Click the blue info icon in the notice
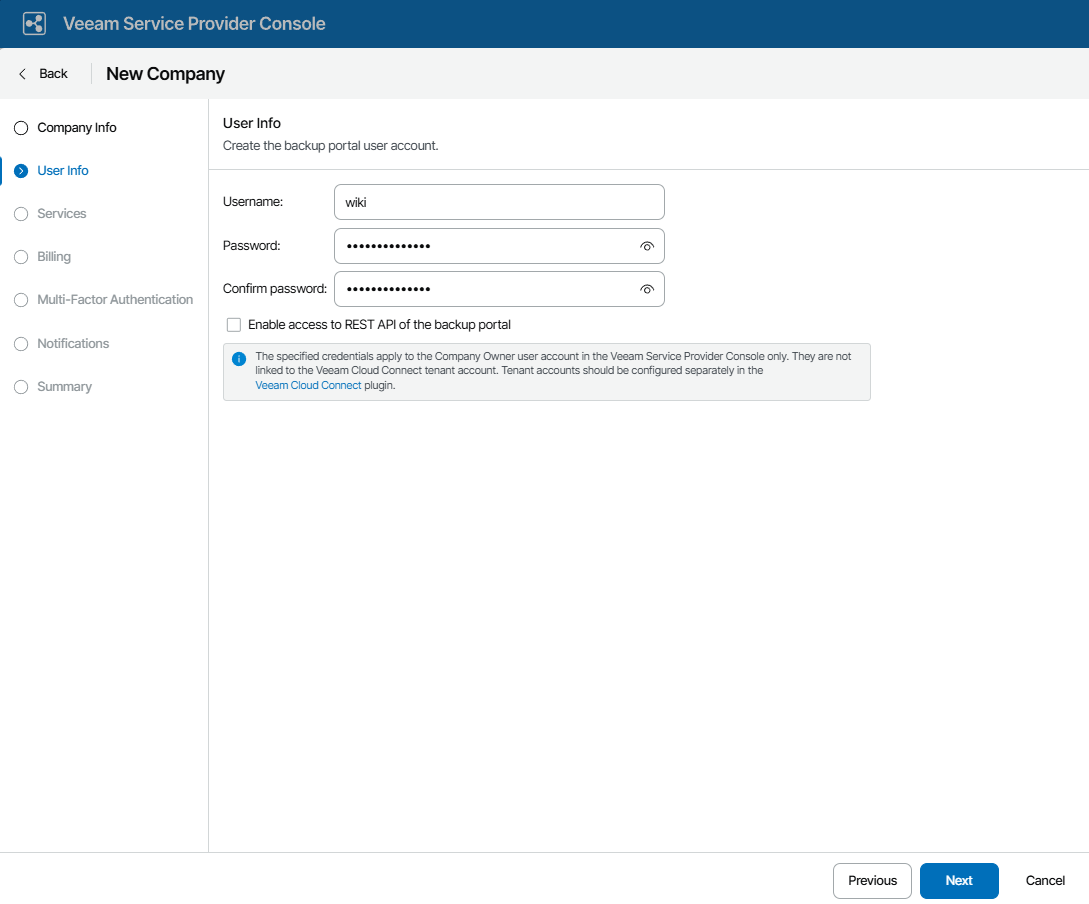 click(x=239, y=359)
